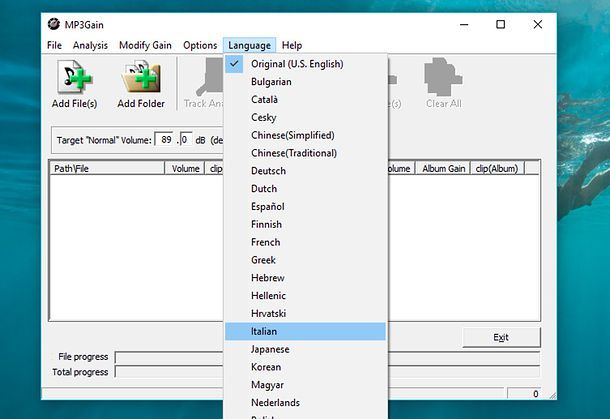Switch interface to Deutsch
610x419 pixels.
coord(305,171)
